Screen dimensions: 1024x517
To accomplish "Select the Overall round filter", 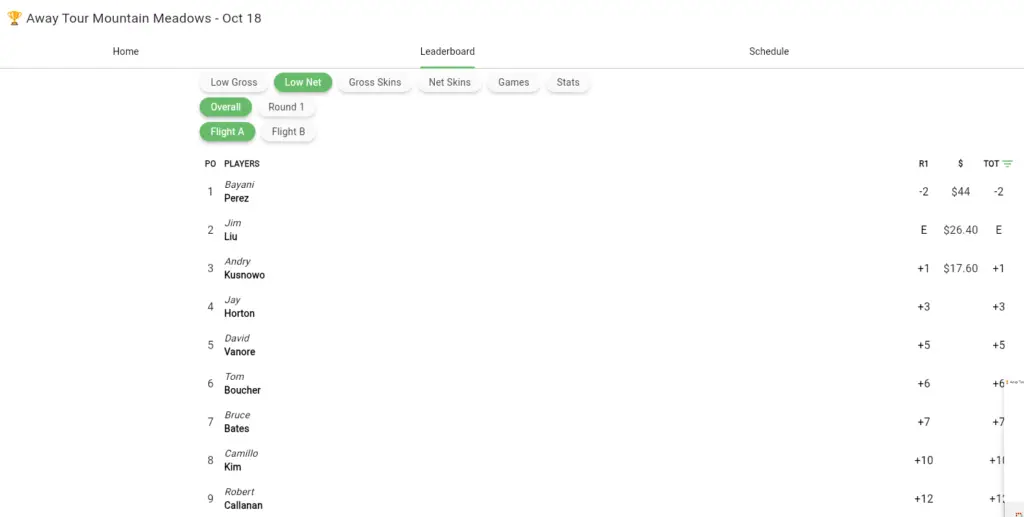I will (226, 107).
